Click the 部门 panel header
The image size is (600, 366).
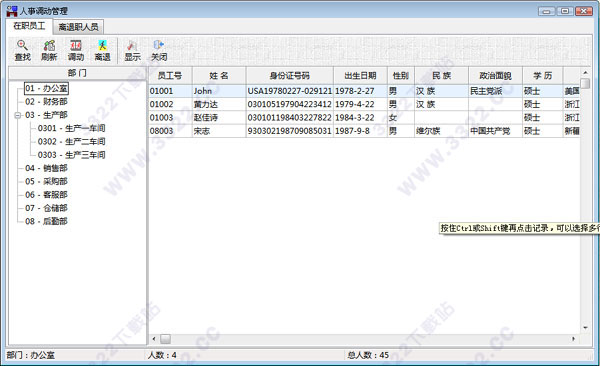[77, 73]
